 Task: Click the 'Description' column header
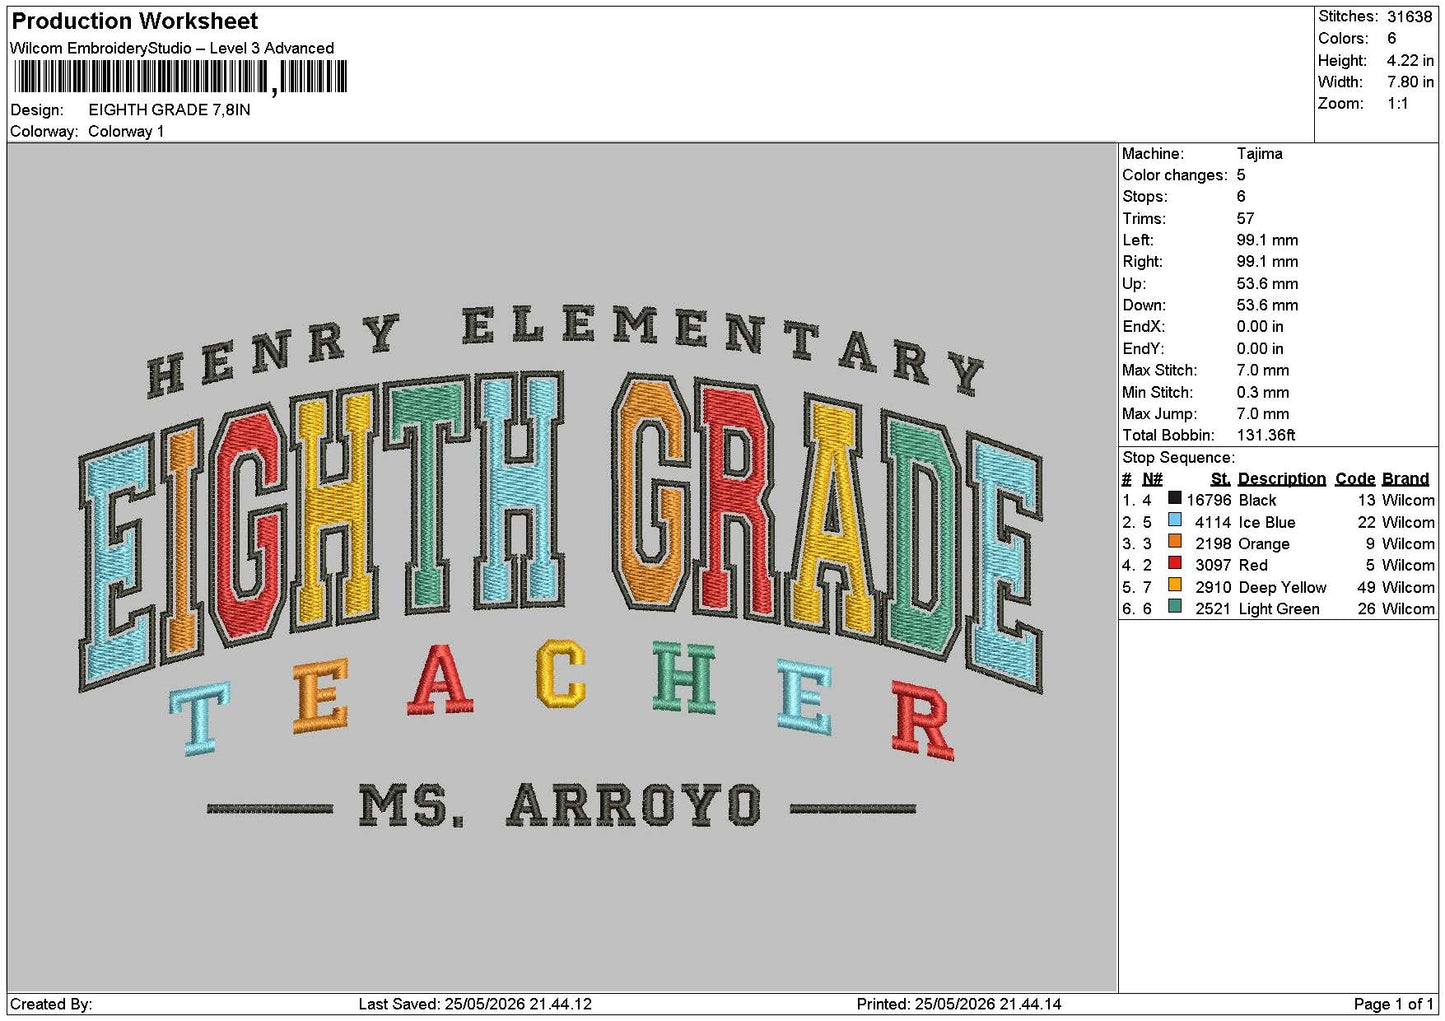(x=1281, y=479)
